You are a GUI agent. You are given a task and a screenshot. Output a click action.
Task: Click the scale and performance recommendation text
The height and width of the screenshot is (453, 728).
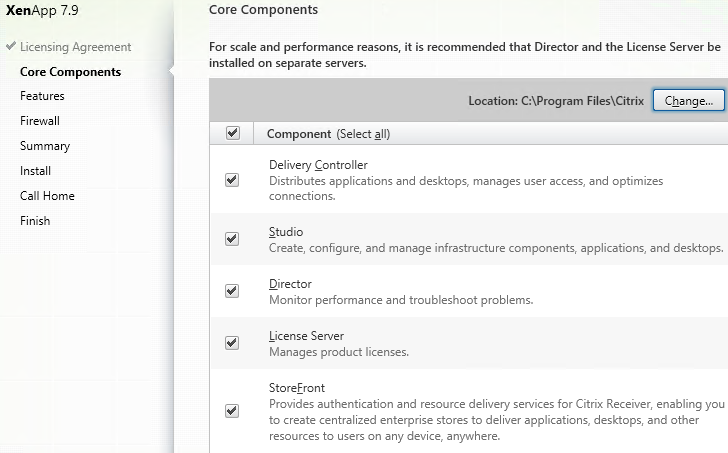tap(465, 55)
